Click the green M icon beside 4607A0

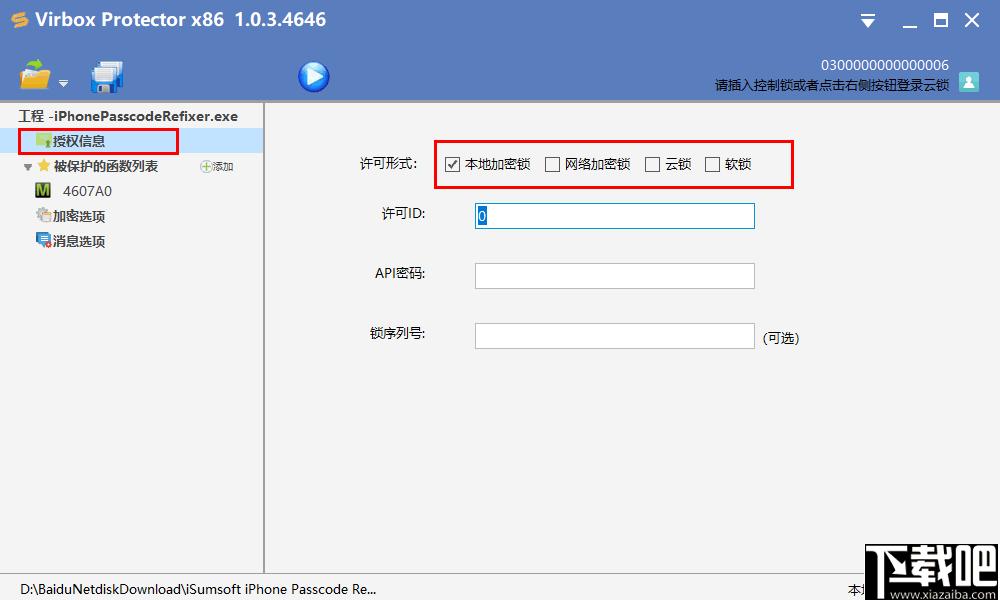tap(43, 190)
